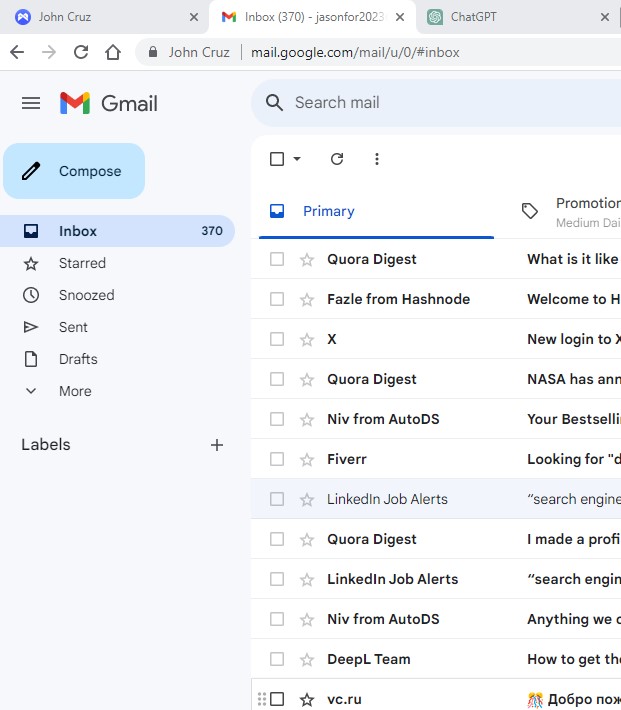Image resolution: width=621 pixels, height=710 pixels.
Task: Switch to John Cruz browser tab
Action: click(104, 17)
